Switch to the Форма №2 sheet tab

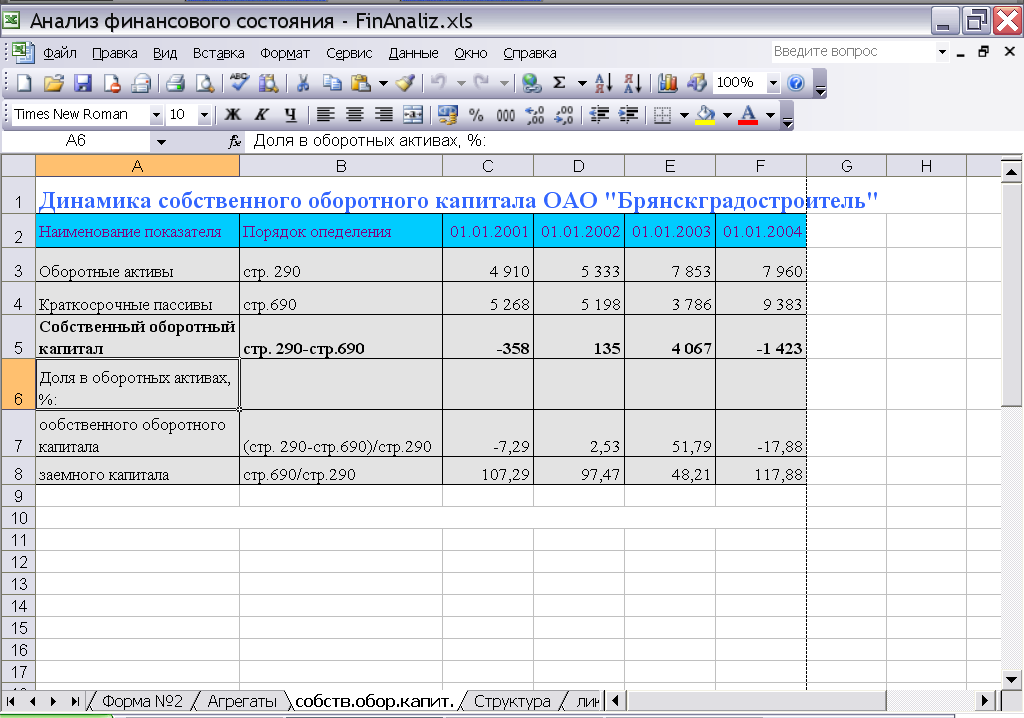(142, 702)
